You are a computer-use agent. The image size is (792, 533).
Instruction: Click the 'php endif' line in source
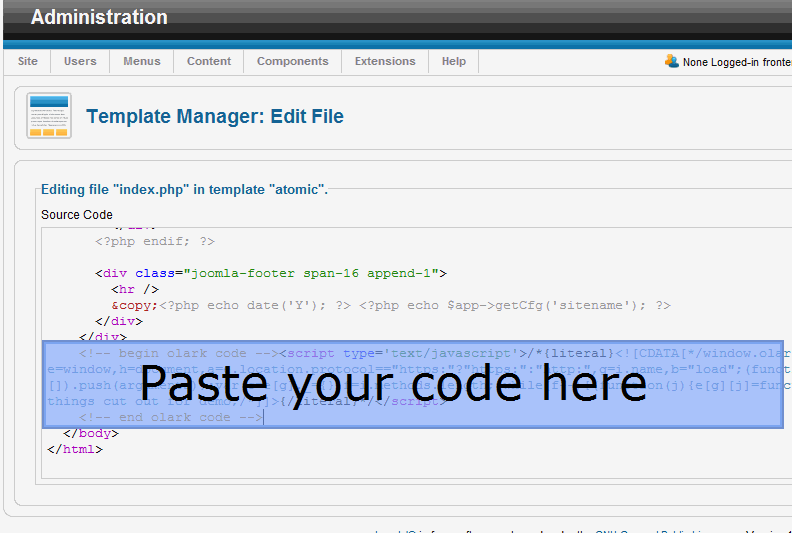155,241
